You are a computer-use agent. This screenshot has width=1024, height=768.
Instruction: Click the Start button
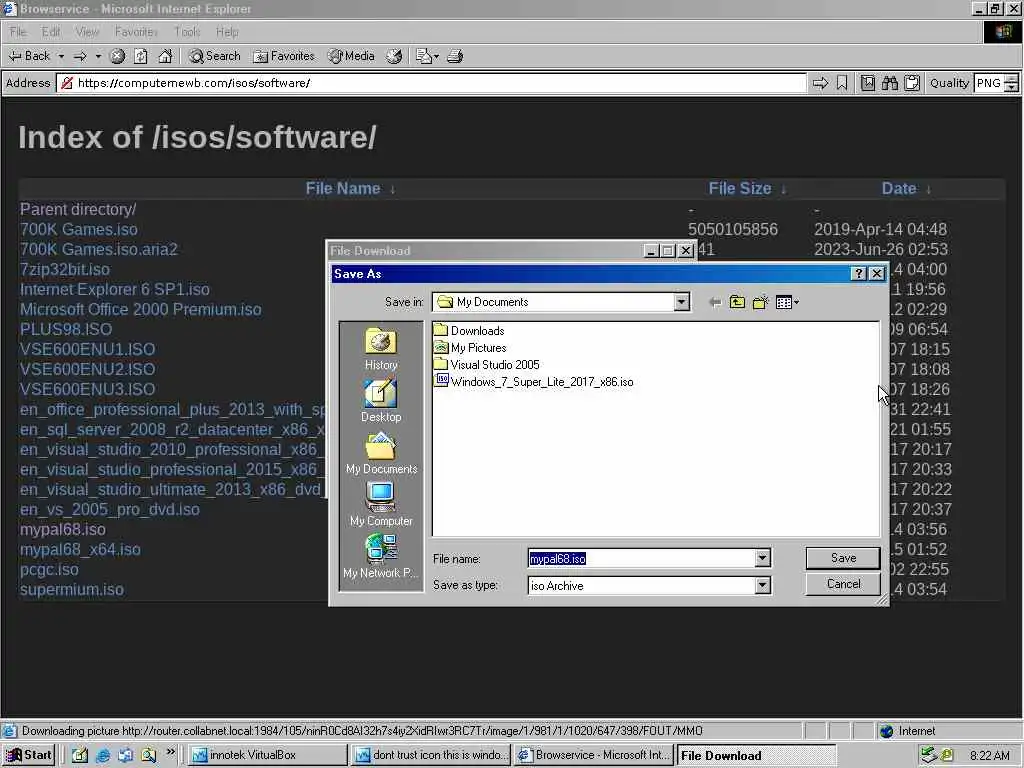[x=29, y=755]
